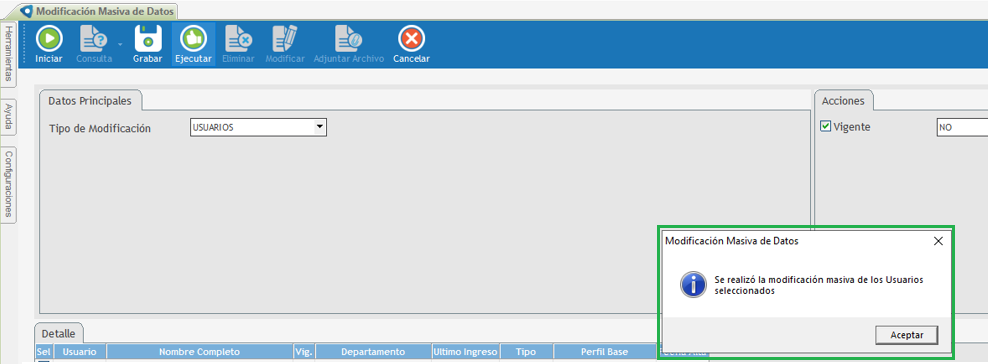
Task: Click the Sel column header
Action: coord(43,351)
